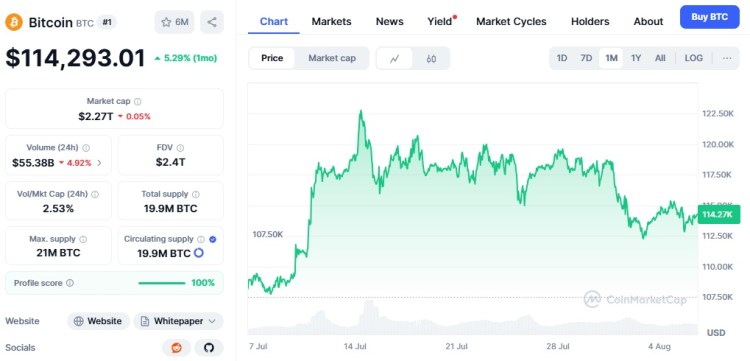The width and height of the screenshot is (750, 361).
Task: Open the Holders tab
Action: 590,22
